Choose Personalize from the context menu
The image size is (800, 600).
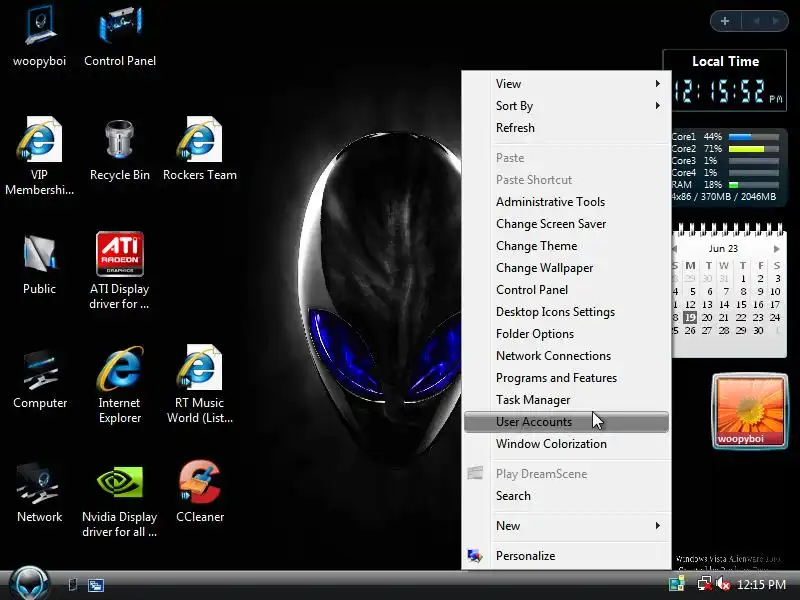pyautogui.click(x=566, y=556)
